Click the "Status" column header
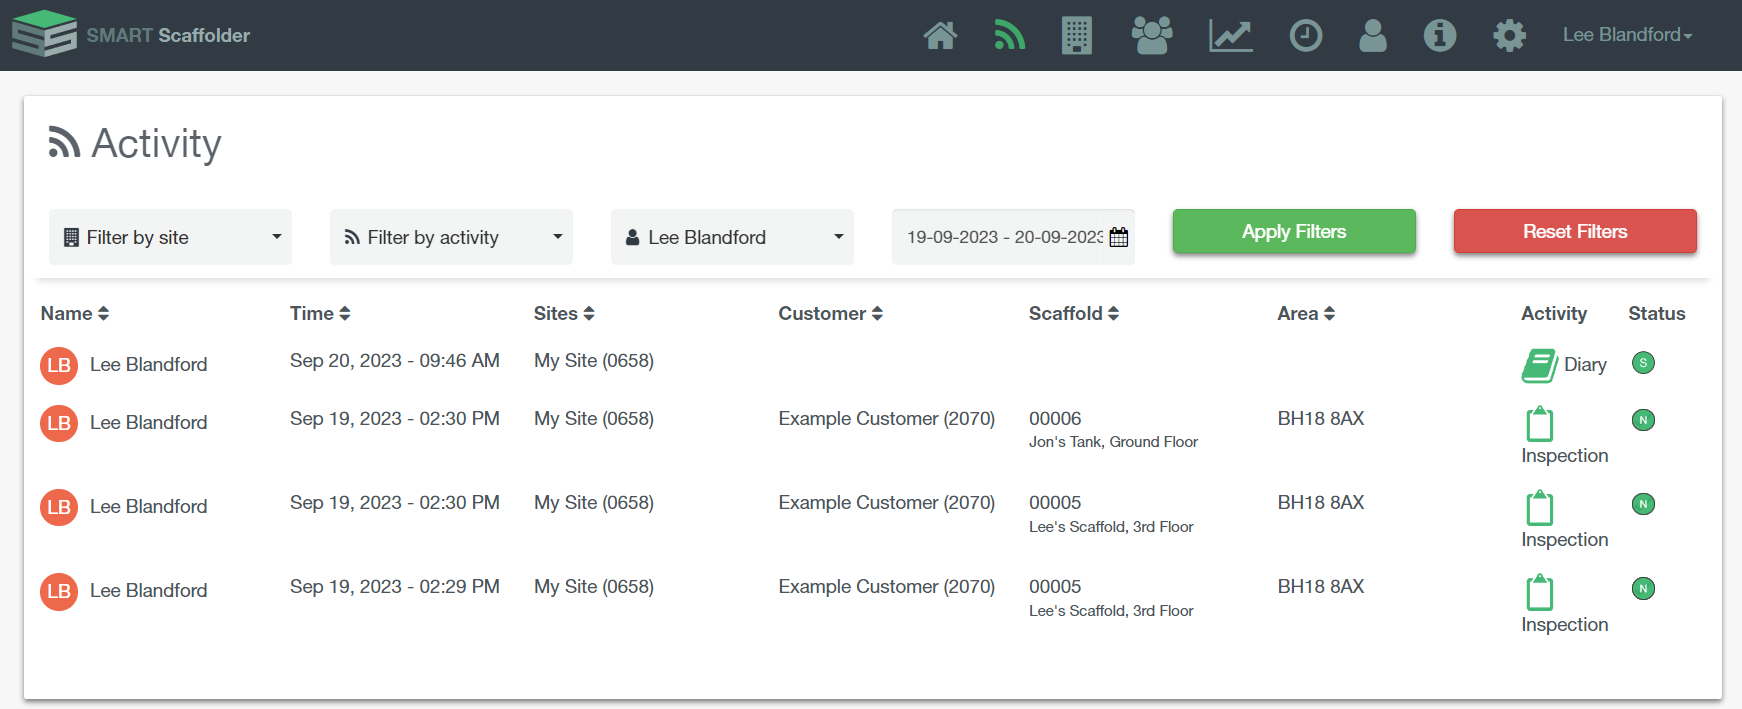Viewport: 1742px width, 709px height. click(x=1657, y=313)
